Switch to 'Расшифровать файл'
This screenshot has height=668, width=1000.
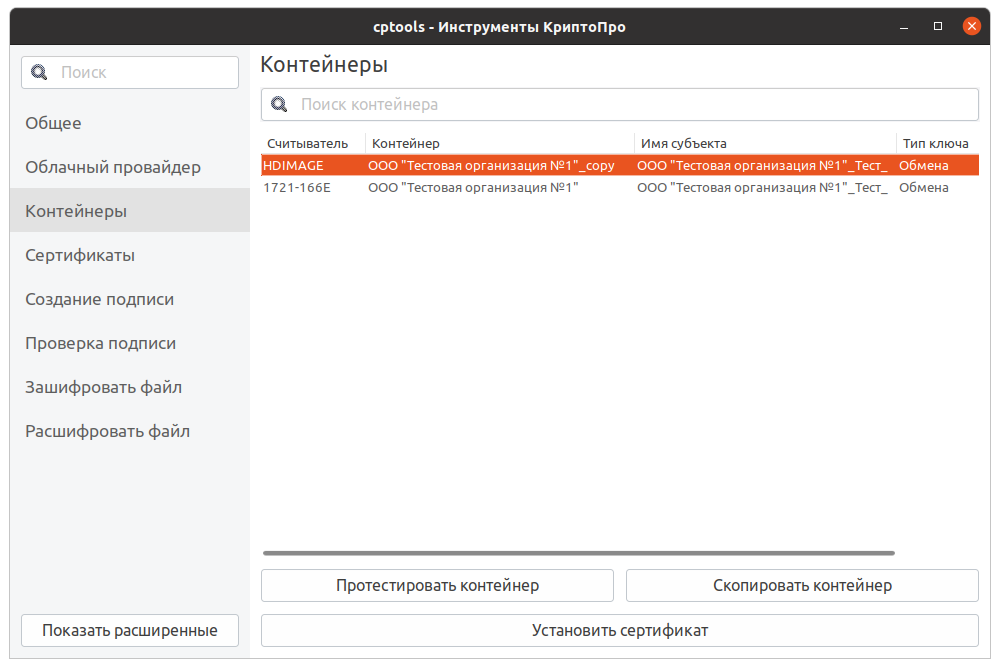point(129,431)
